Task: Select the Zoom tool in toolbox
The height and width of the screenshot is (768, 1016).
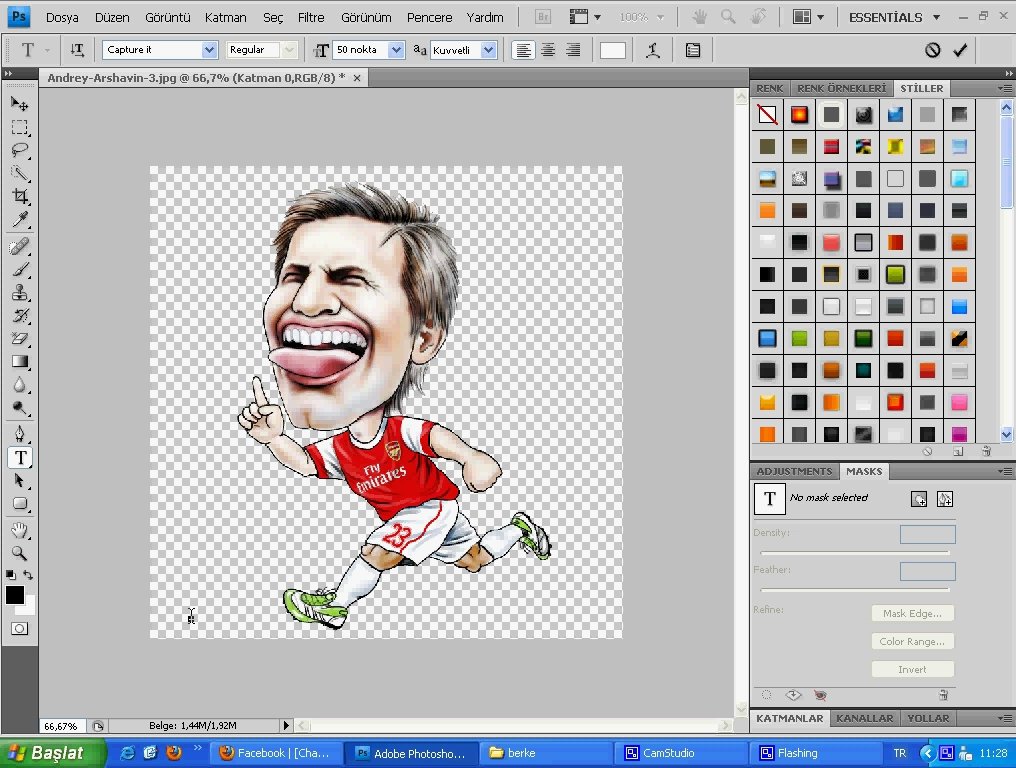Action: (19, 553)
